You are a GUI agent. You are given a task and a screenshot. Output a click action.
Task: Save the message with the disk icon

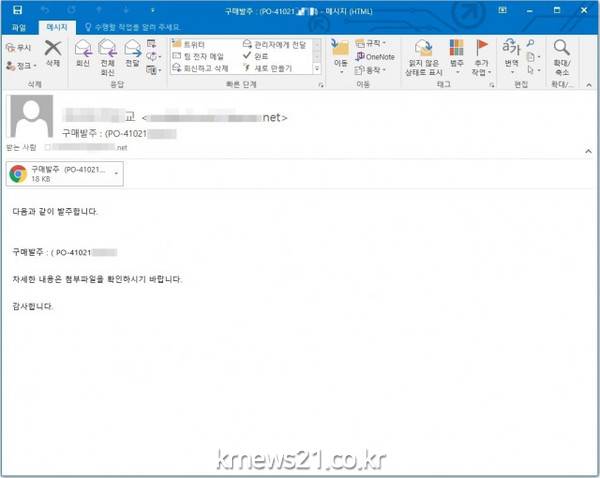click(14, 9)
